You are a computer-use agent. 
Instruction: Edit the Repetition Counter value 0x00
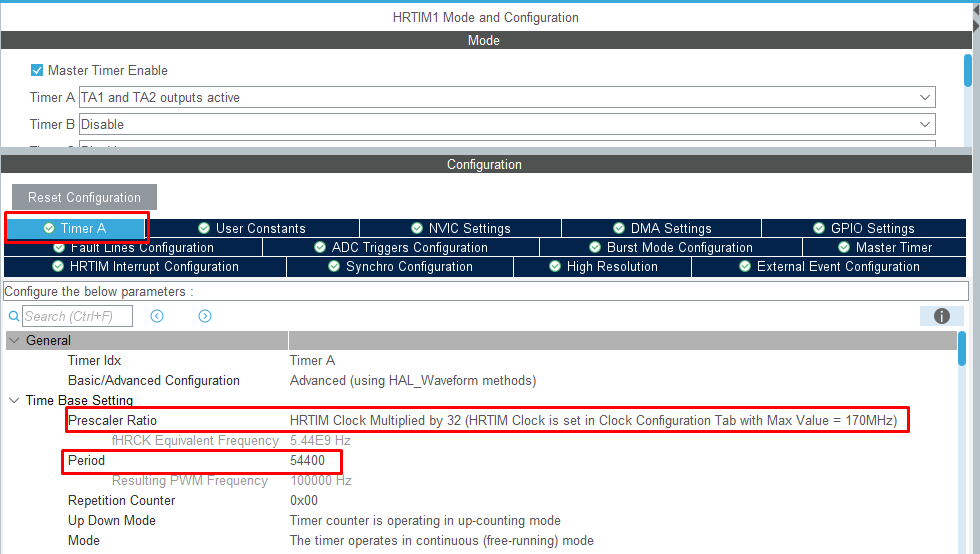pyautogui.click(x=304, y=501)
